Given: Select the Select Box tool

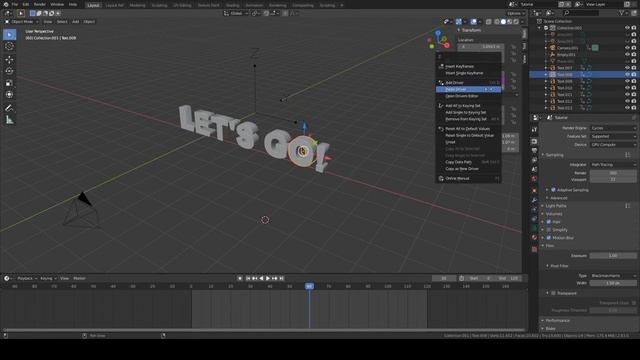Looking at the screenshot, I should [x=9, y=35].
